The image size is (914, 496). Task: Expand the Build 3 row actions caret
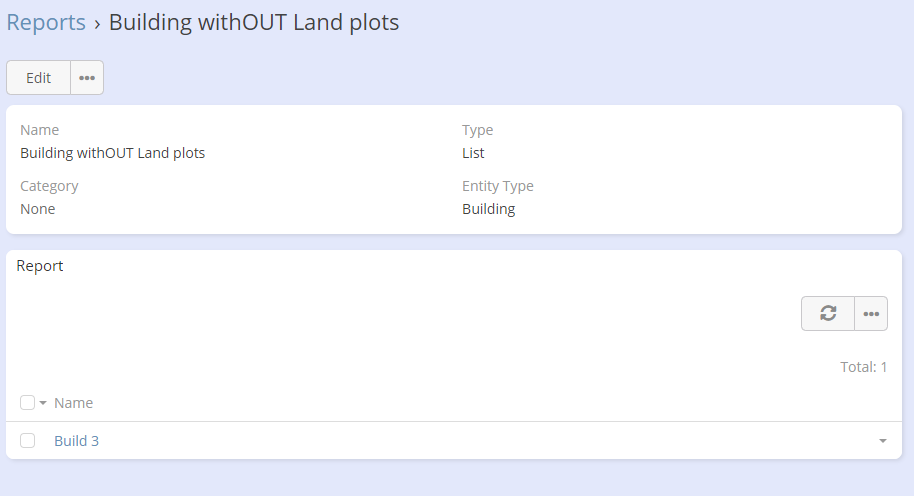click(882, 441)
